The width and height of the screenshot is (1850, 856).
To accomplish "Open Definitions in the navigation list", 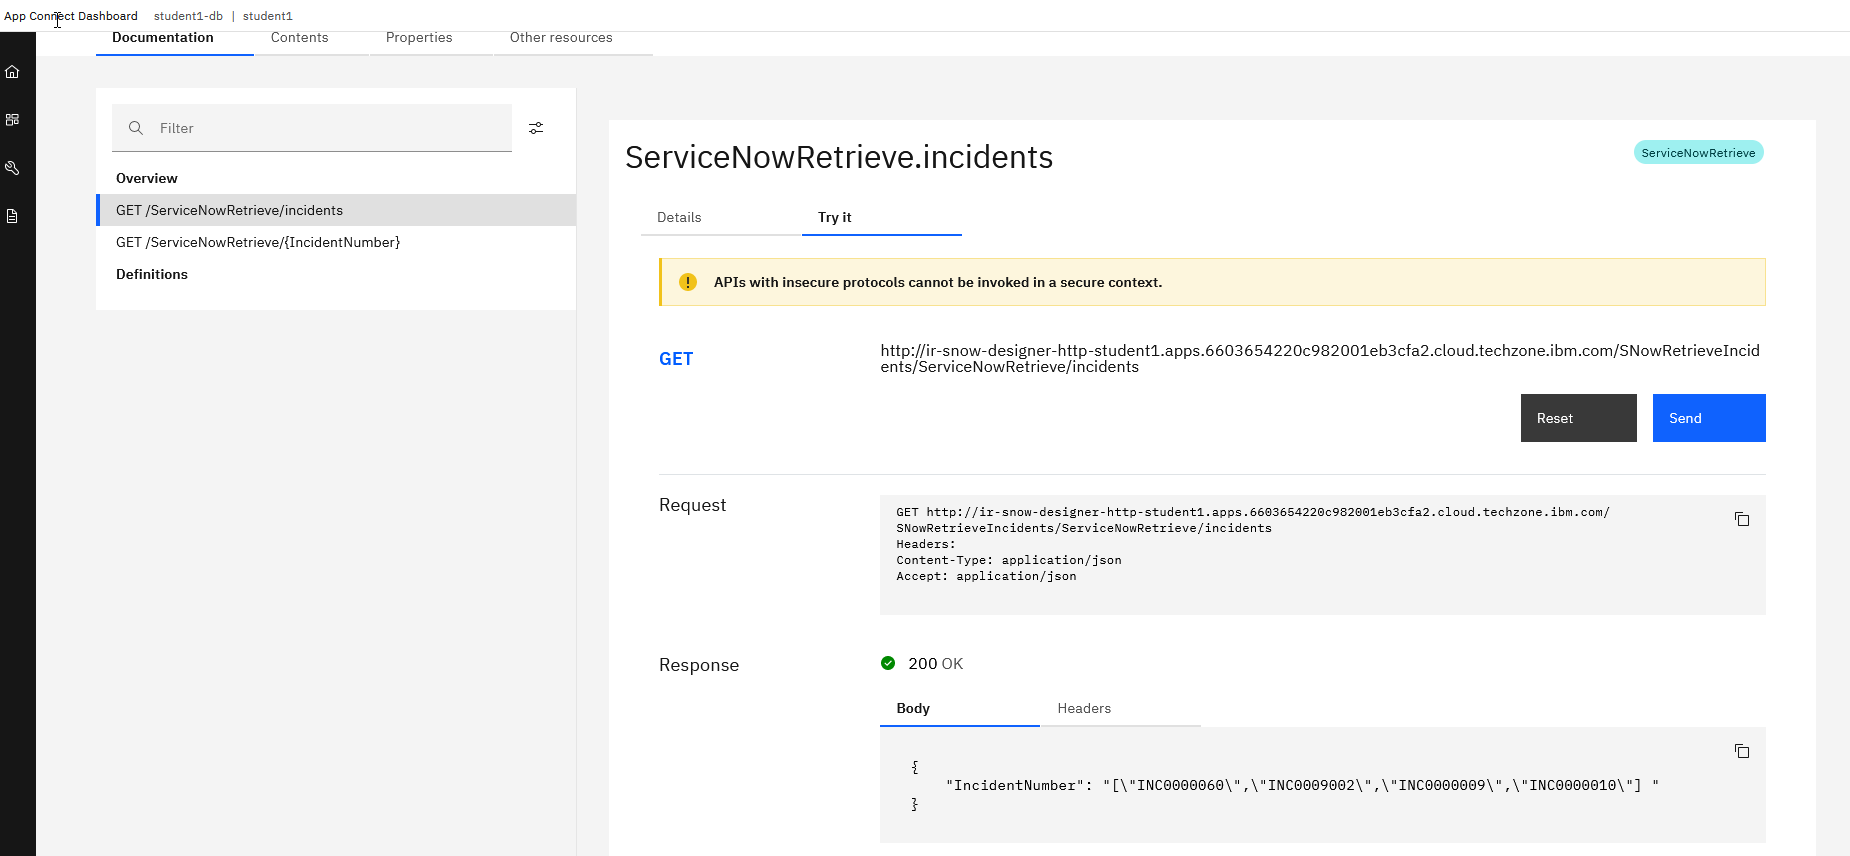I will (152, 274).
